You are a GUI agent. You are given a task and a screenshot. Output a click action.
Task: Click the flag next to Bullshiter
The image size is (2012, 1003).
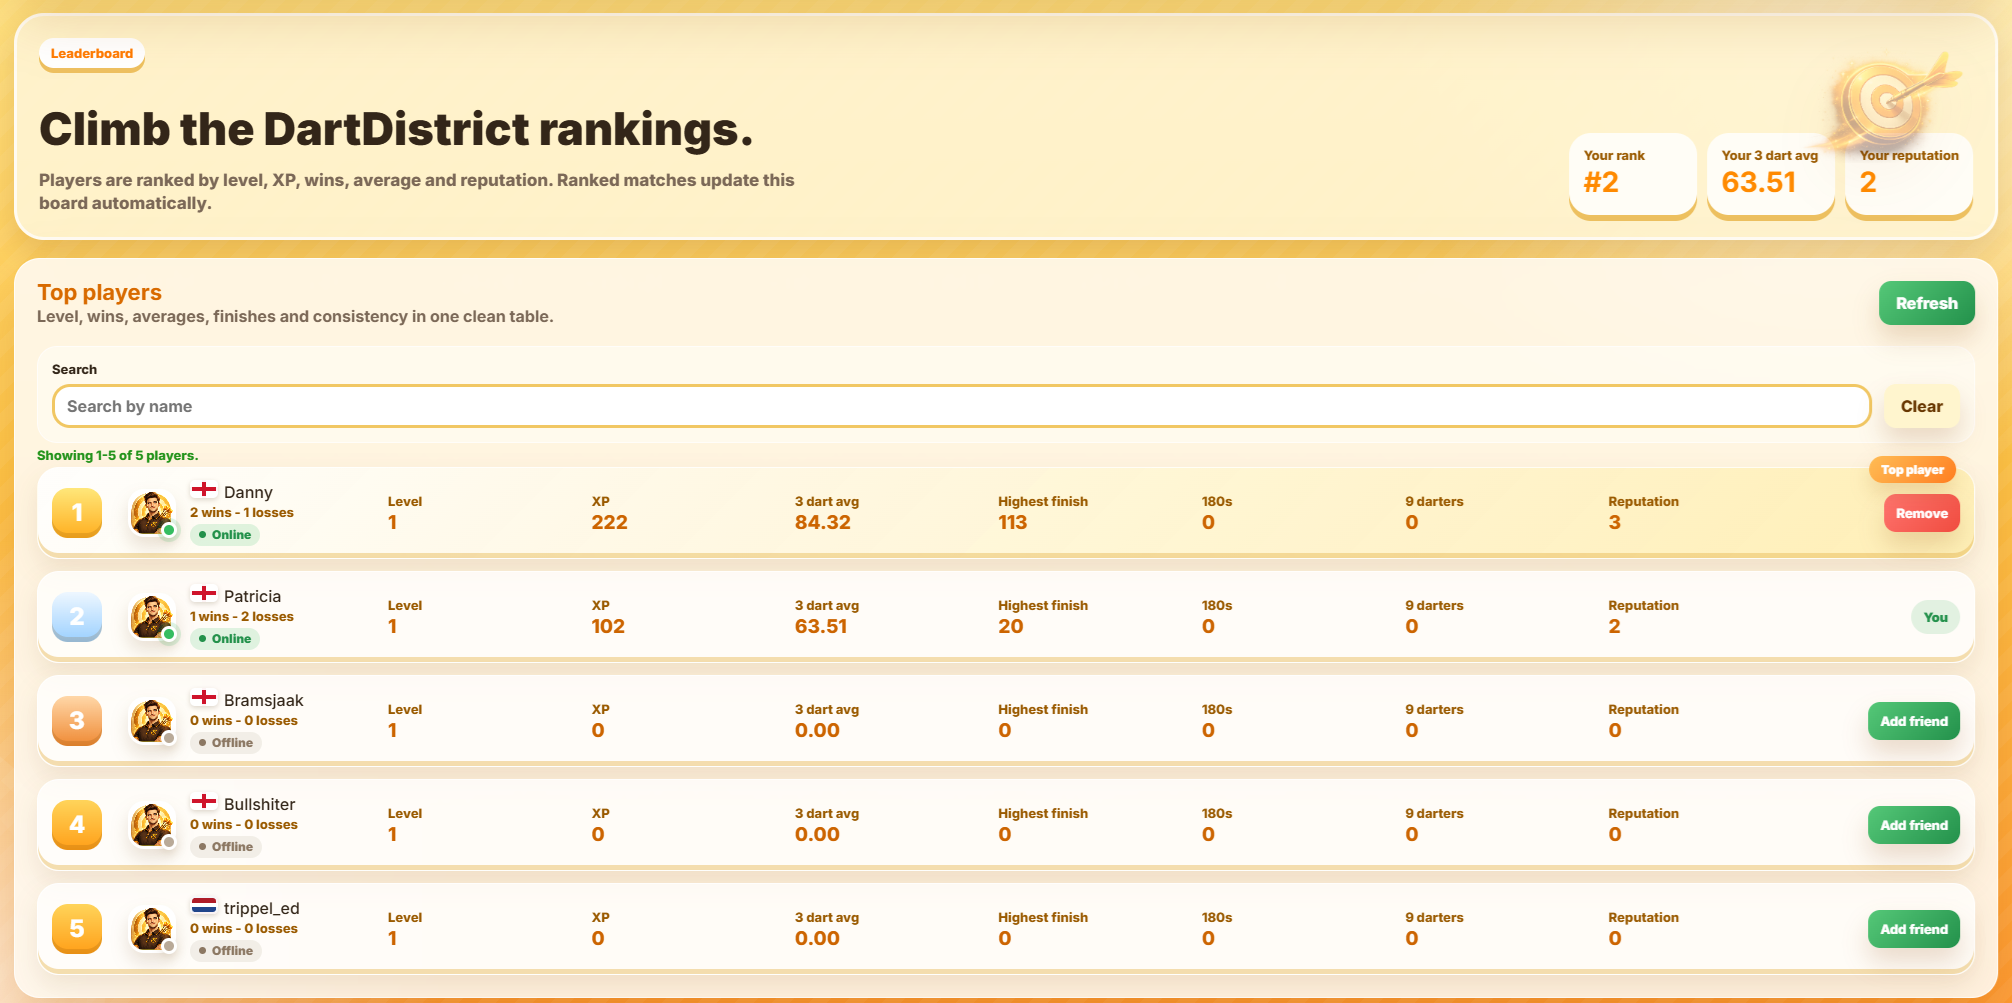pyautogui.click(x=204, y=802)
